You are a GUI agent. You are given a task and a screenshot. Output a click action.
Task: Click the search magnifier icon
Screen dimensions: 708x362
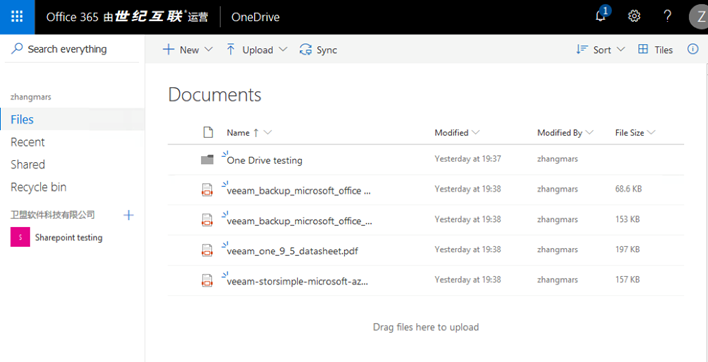pyautogui.click(x=17, y=49)
